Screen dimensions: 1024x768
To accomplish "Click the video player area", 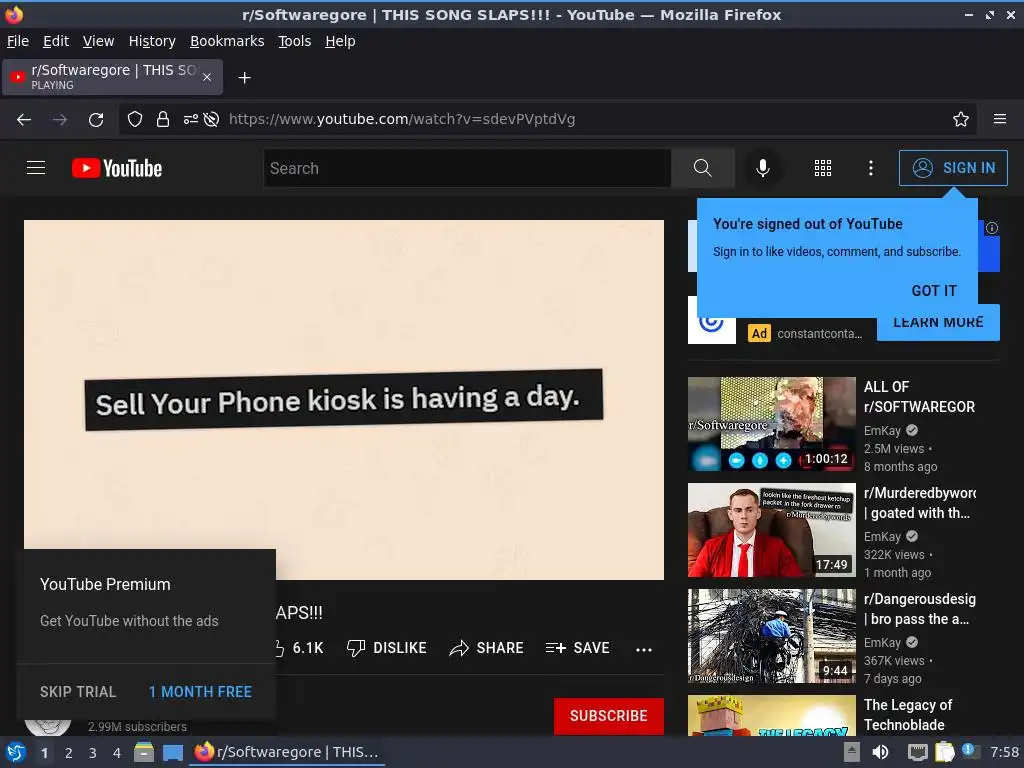I will tap(344, 400).
